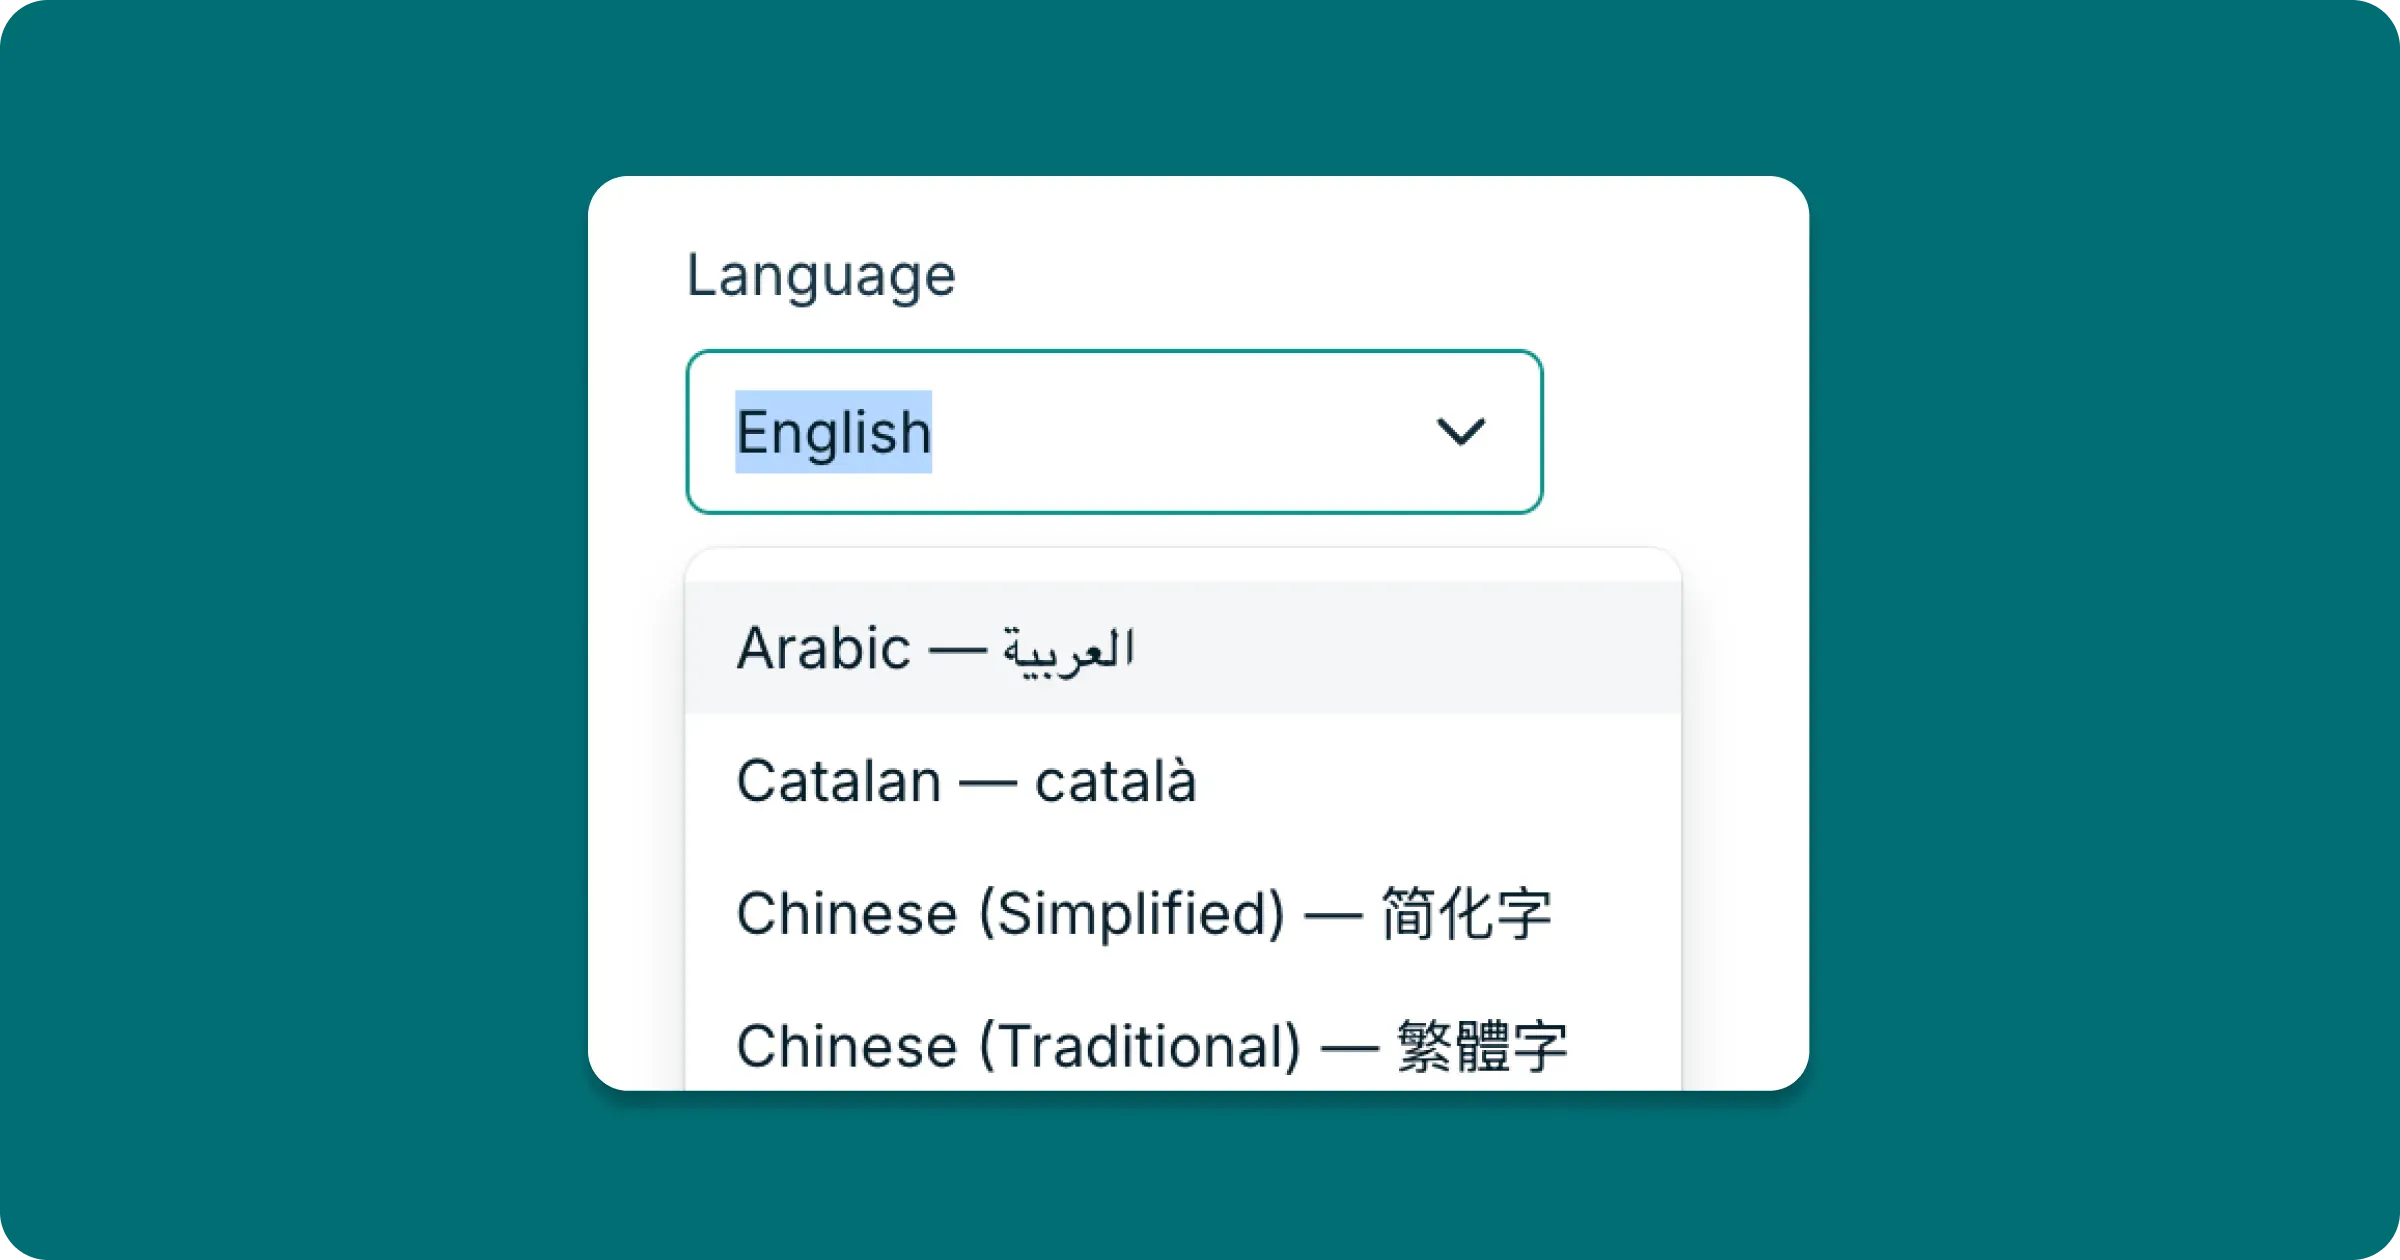Click the Language field label

(x=821, y=275)
